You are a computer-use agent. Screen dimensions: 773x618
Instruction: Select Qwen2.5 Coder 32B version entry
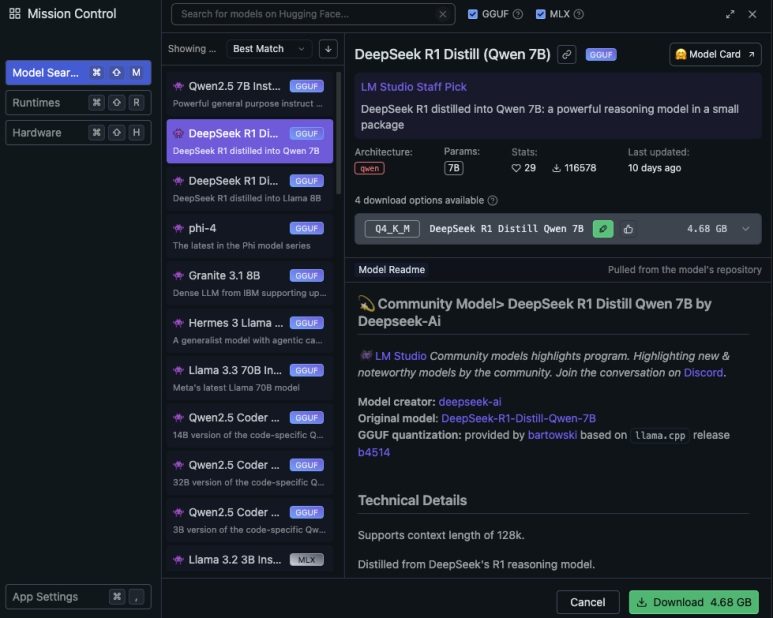pyautogui.click(x=249, y=473)
